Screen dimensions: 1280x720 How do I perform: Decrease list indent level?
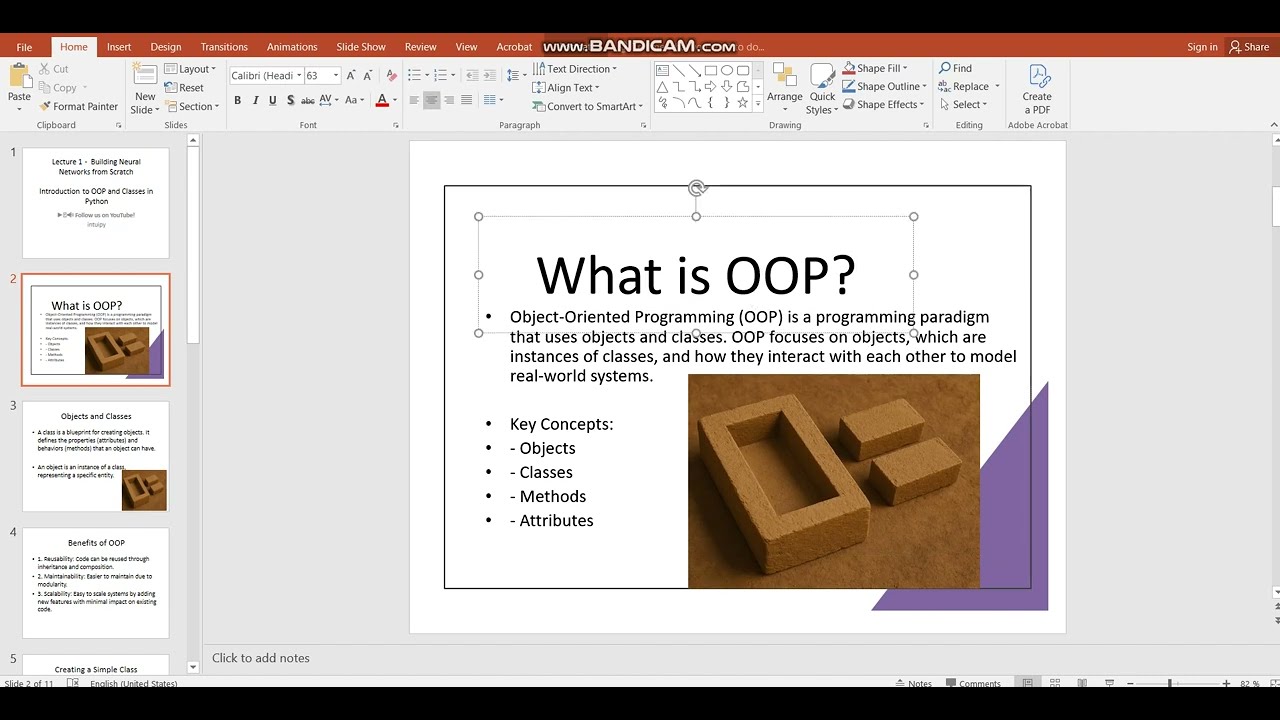(x=472, y=76)
